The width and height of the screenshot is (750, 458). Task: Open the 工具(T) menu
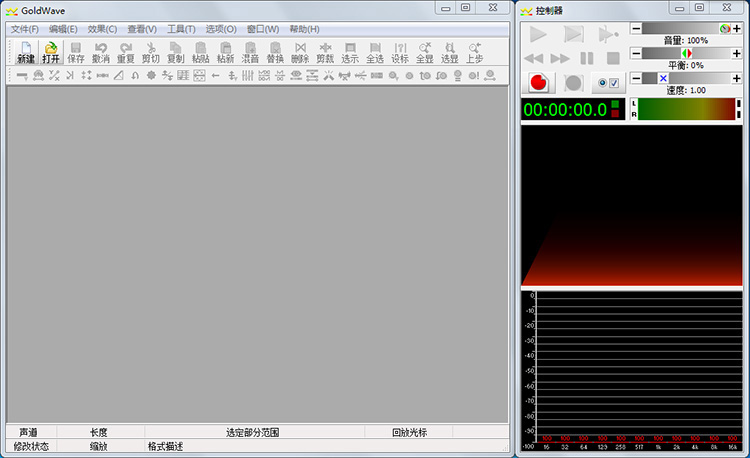coord(181,29)
